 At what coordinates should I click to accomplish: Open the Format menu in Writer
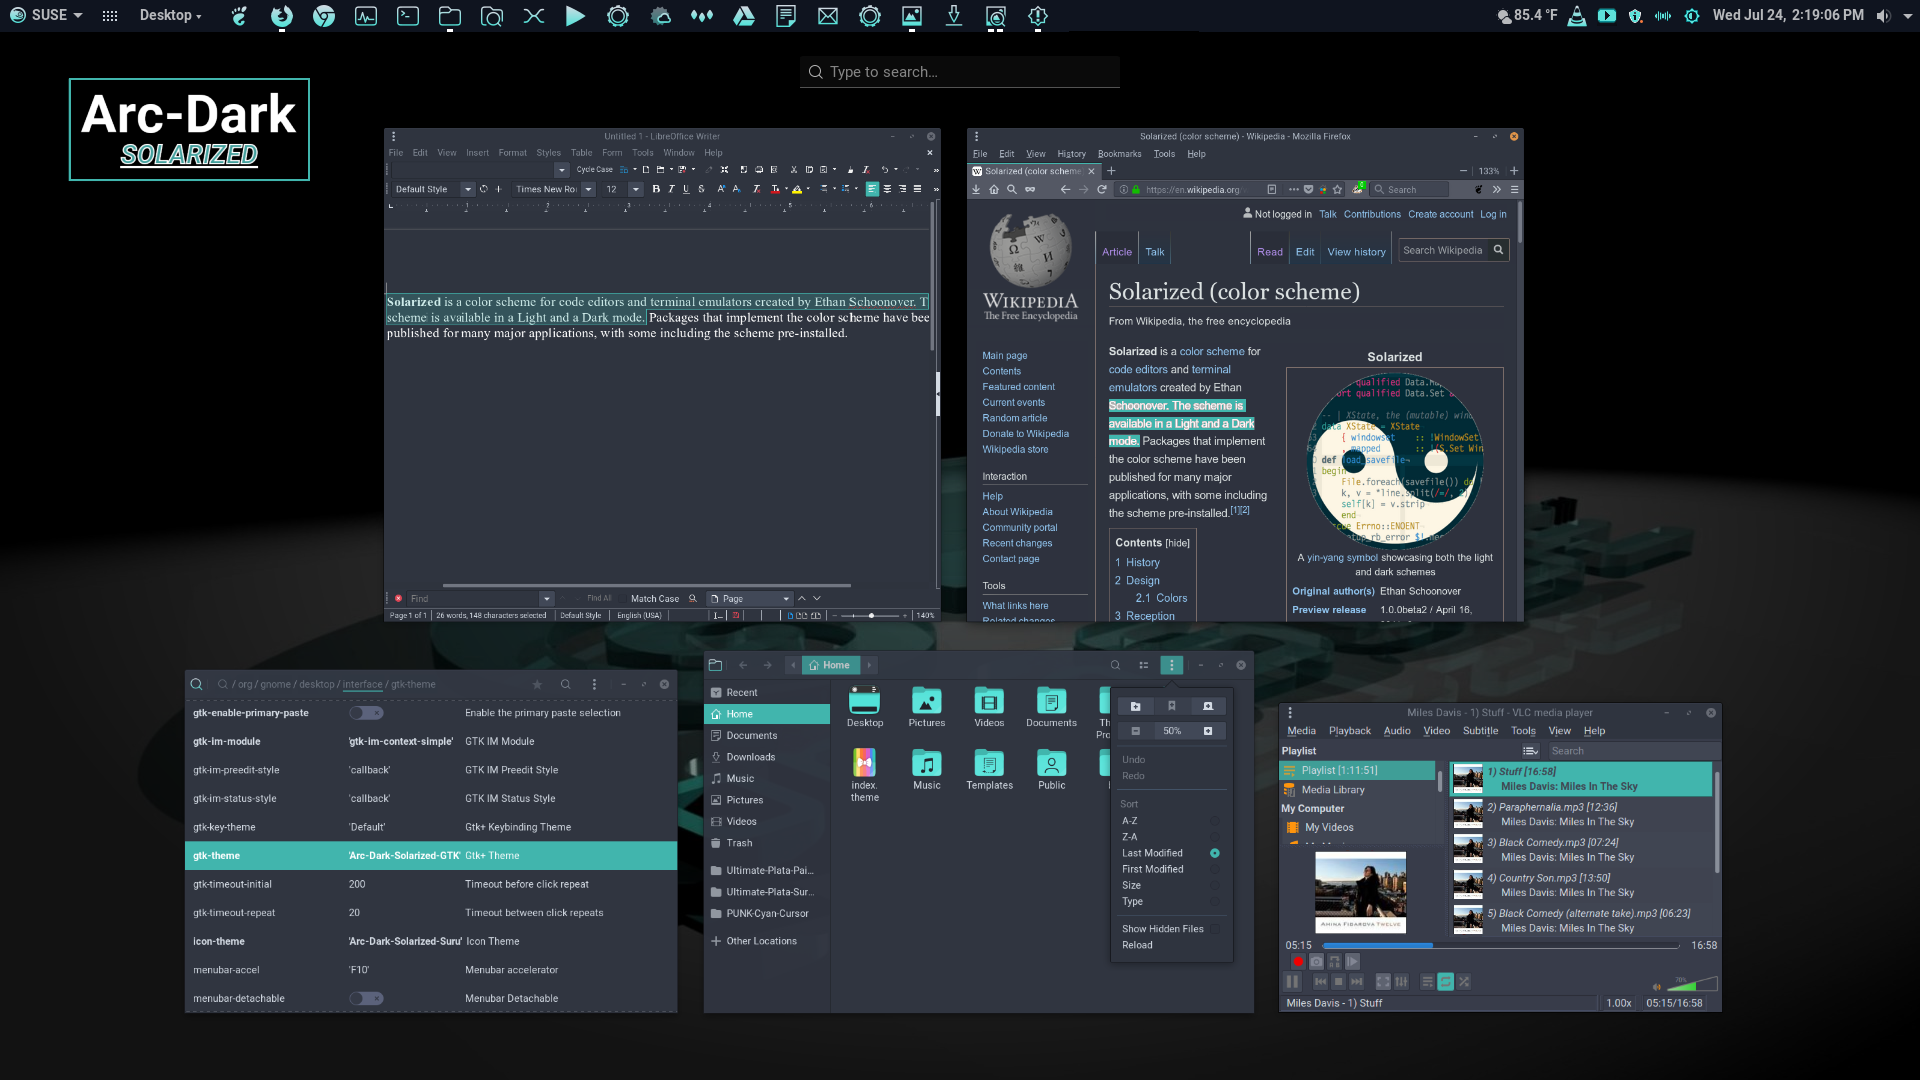point(512,153)
